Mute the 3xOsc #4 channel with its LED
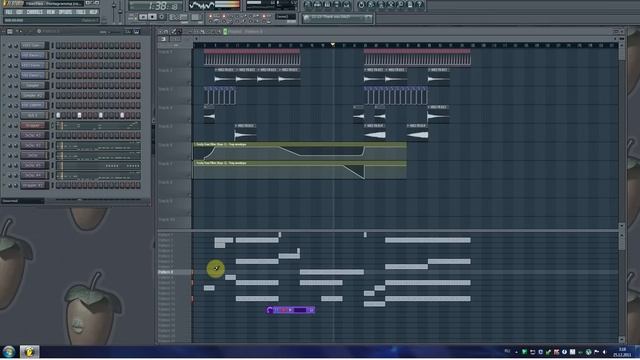640x360 pixels. click(4, 175)
